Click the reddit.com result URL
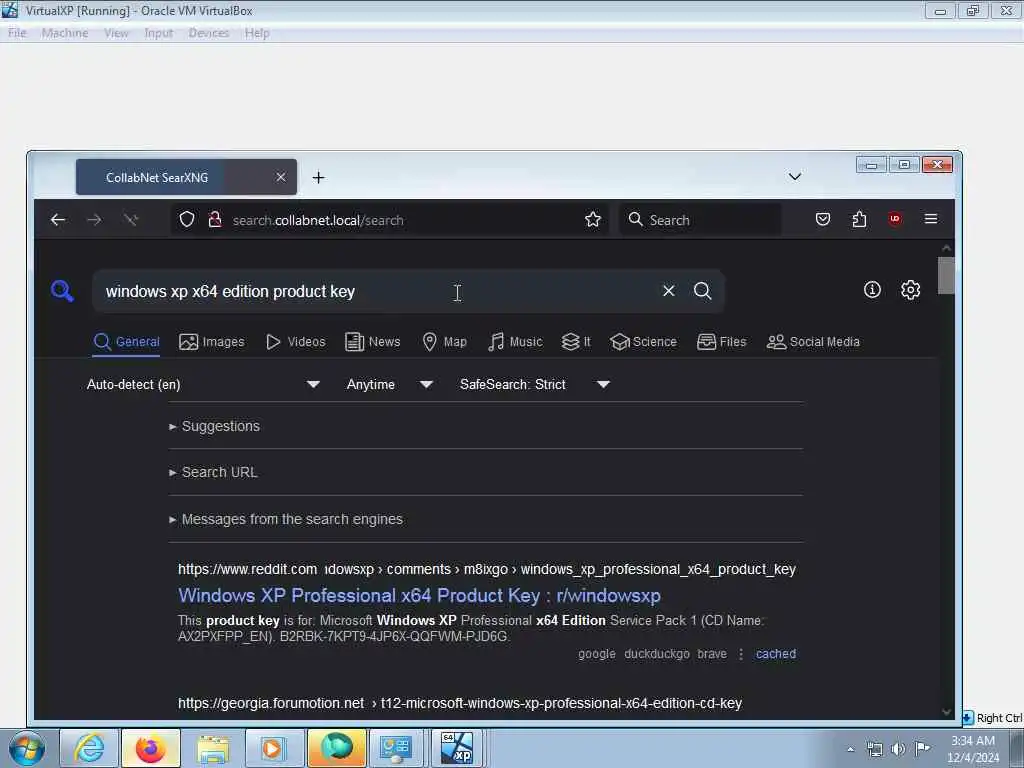Viewport: 1024px width, 768px height. click(x=487, y=569)
